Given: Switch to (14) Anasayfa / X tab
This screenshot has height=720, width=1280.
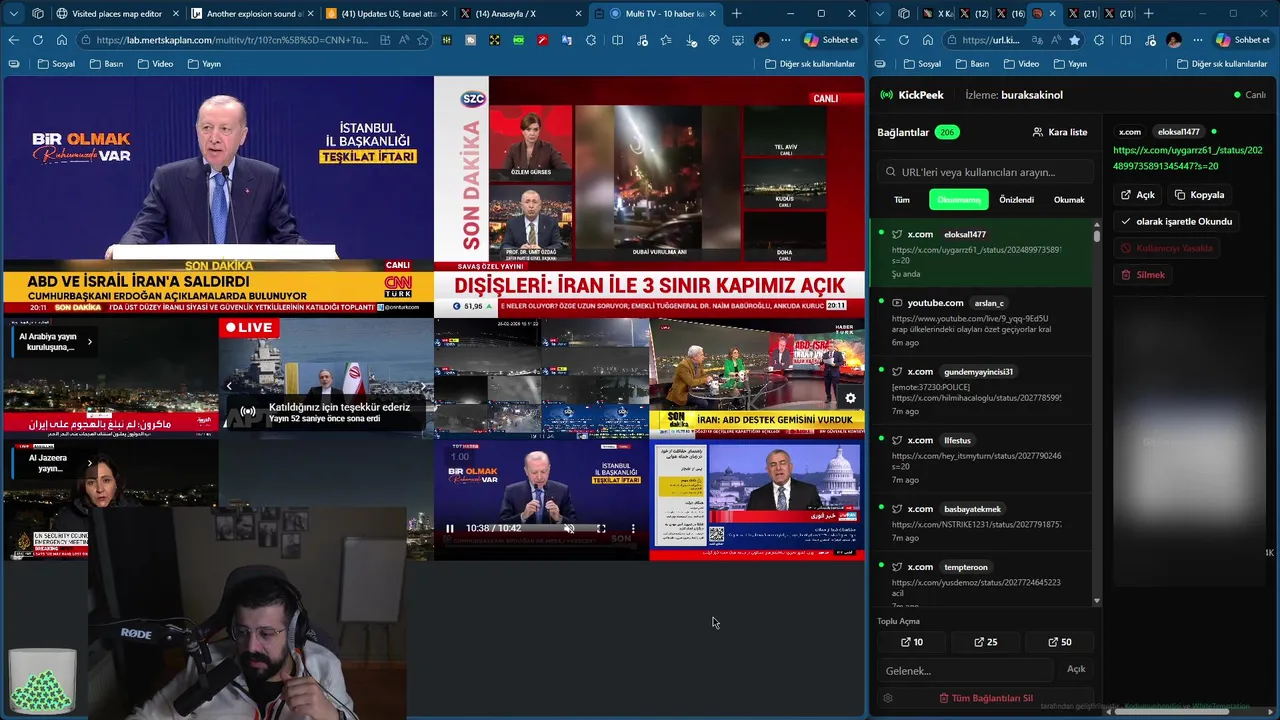Looking at the screenshot, I should (x=520, y=13).
